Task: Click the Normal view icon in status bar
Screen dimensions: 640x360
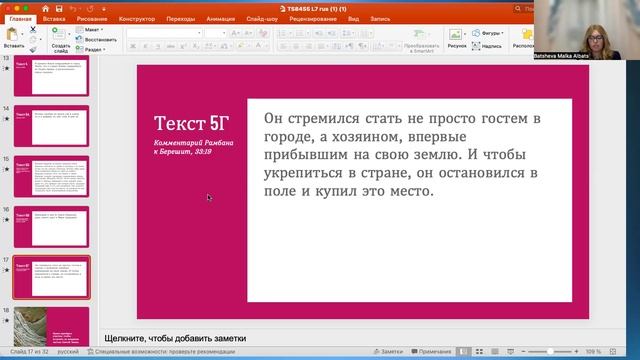Action: (x=463, y=351)
